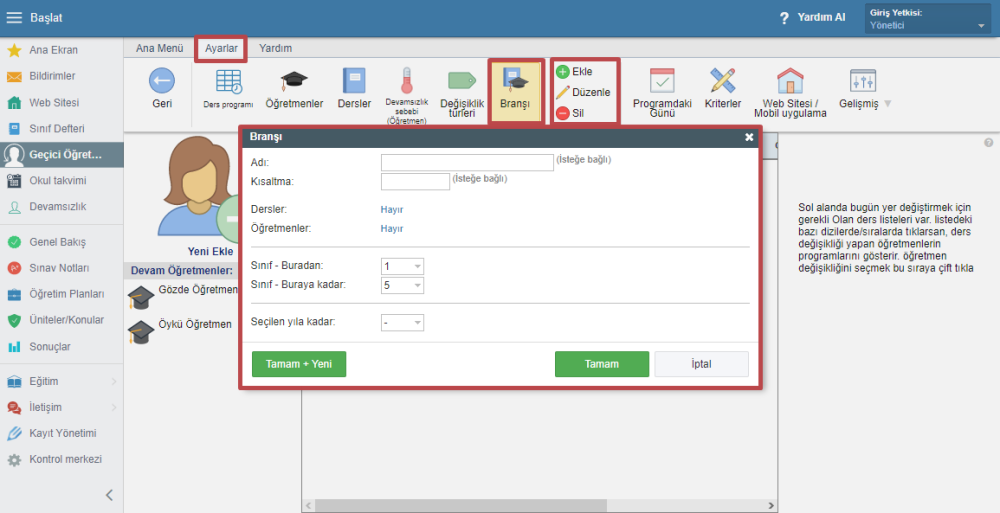Click the Adı input field
1000x513 pixels.
point(467,163)
